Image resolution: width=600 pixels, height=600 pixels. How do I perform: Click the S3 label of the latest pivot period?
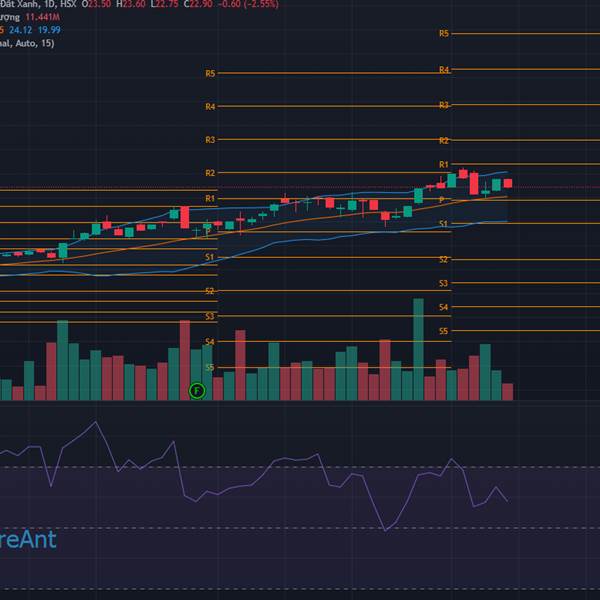click(x=443, y=283)
